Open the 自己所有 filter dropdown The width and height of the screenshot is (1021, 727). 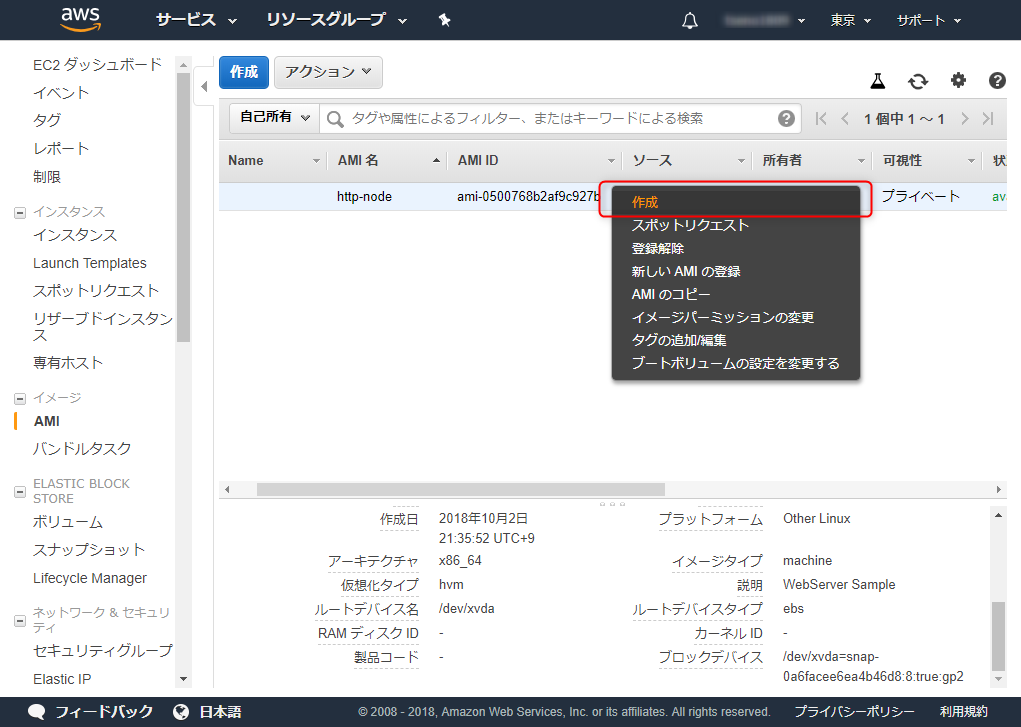pyautogui.click(x=273, y=117)
